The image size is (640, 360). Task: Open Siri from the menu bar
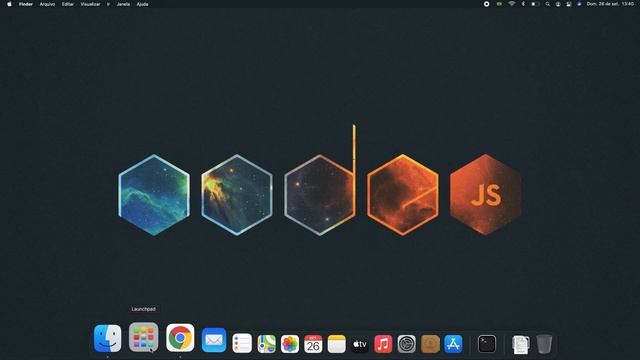pos(579,4)
